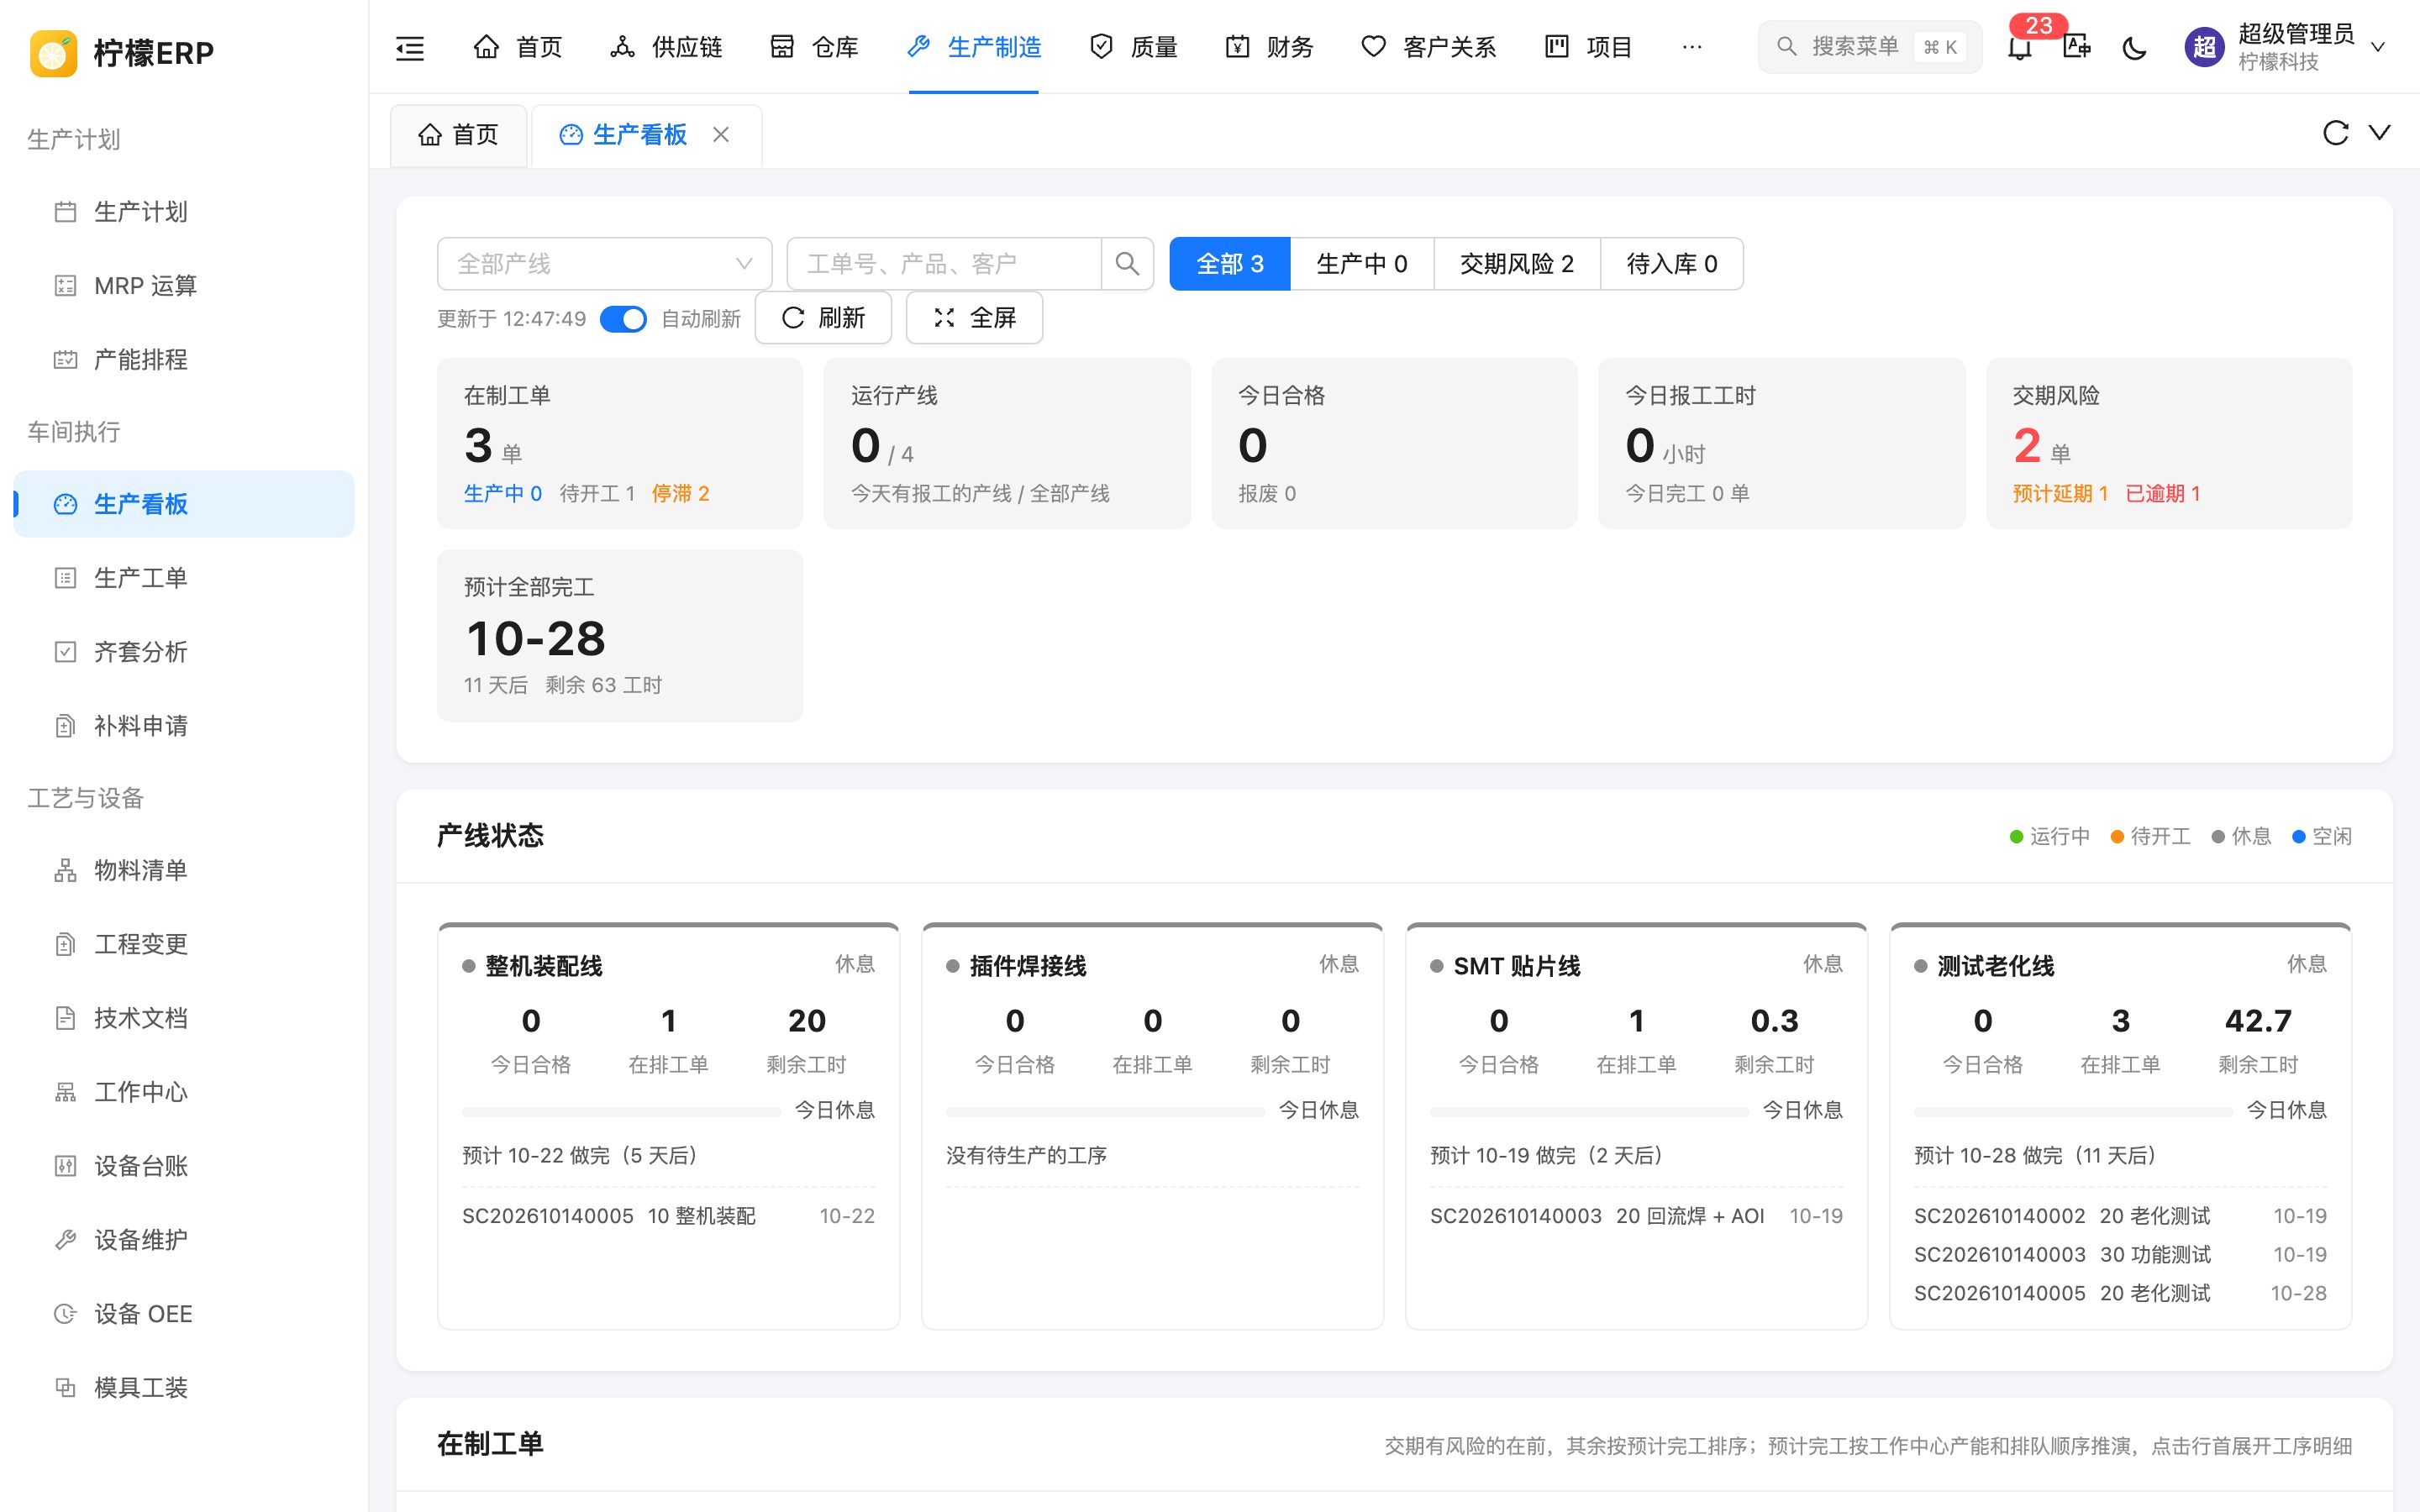
Task: Open the 全部产线 dropdown
Action: pos(604,264)
